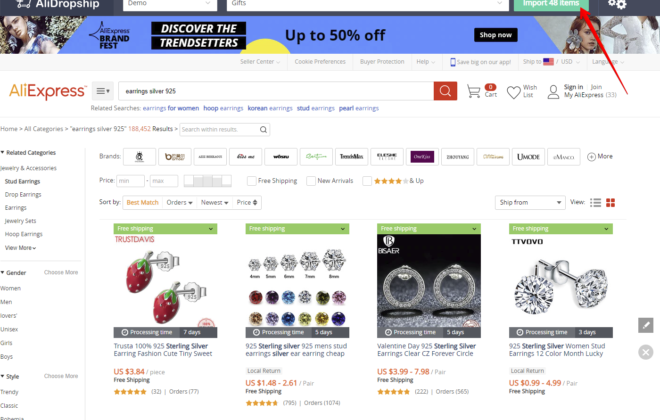660x420 pixels.
Task: Click the round gray X close icon
Action: 645,352
